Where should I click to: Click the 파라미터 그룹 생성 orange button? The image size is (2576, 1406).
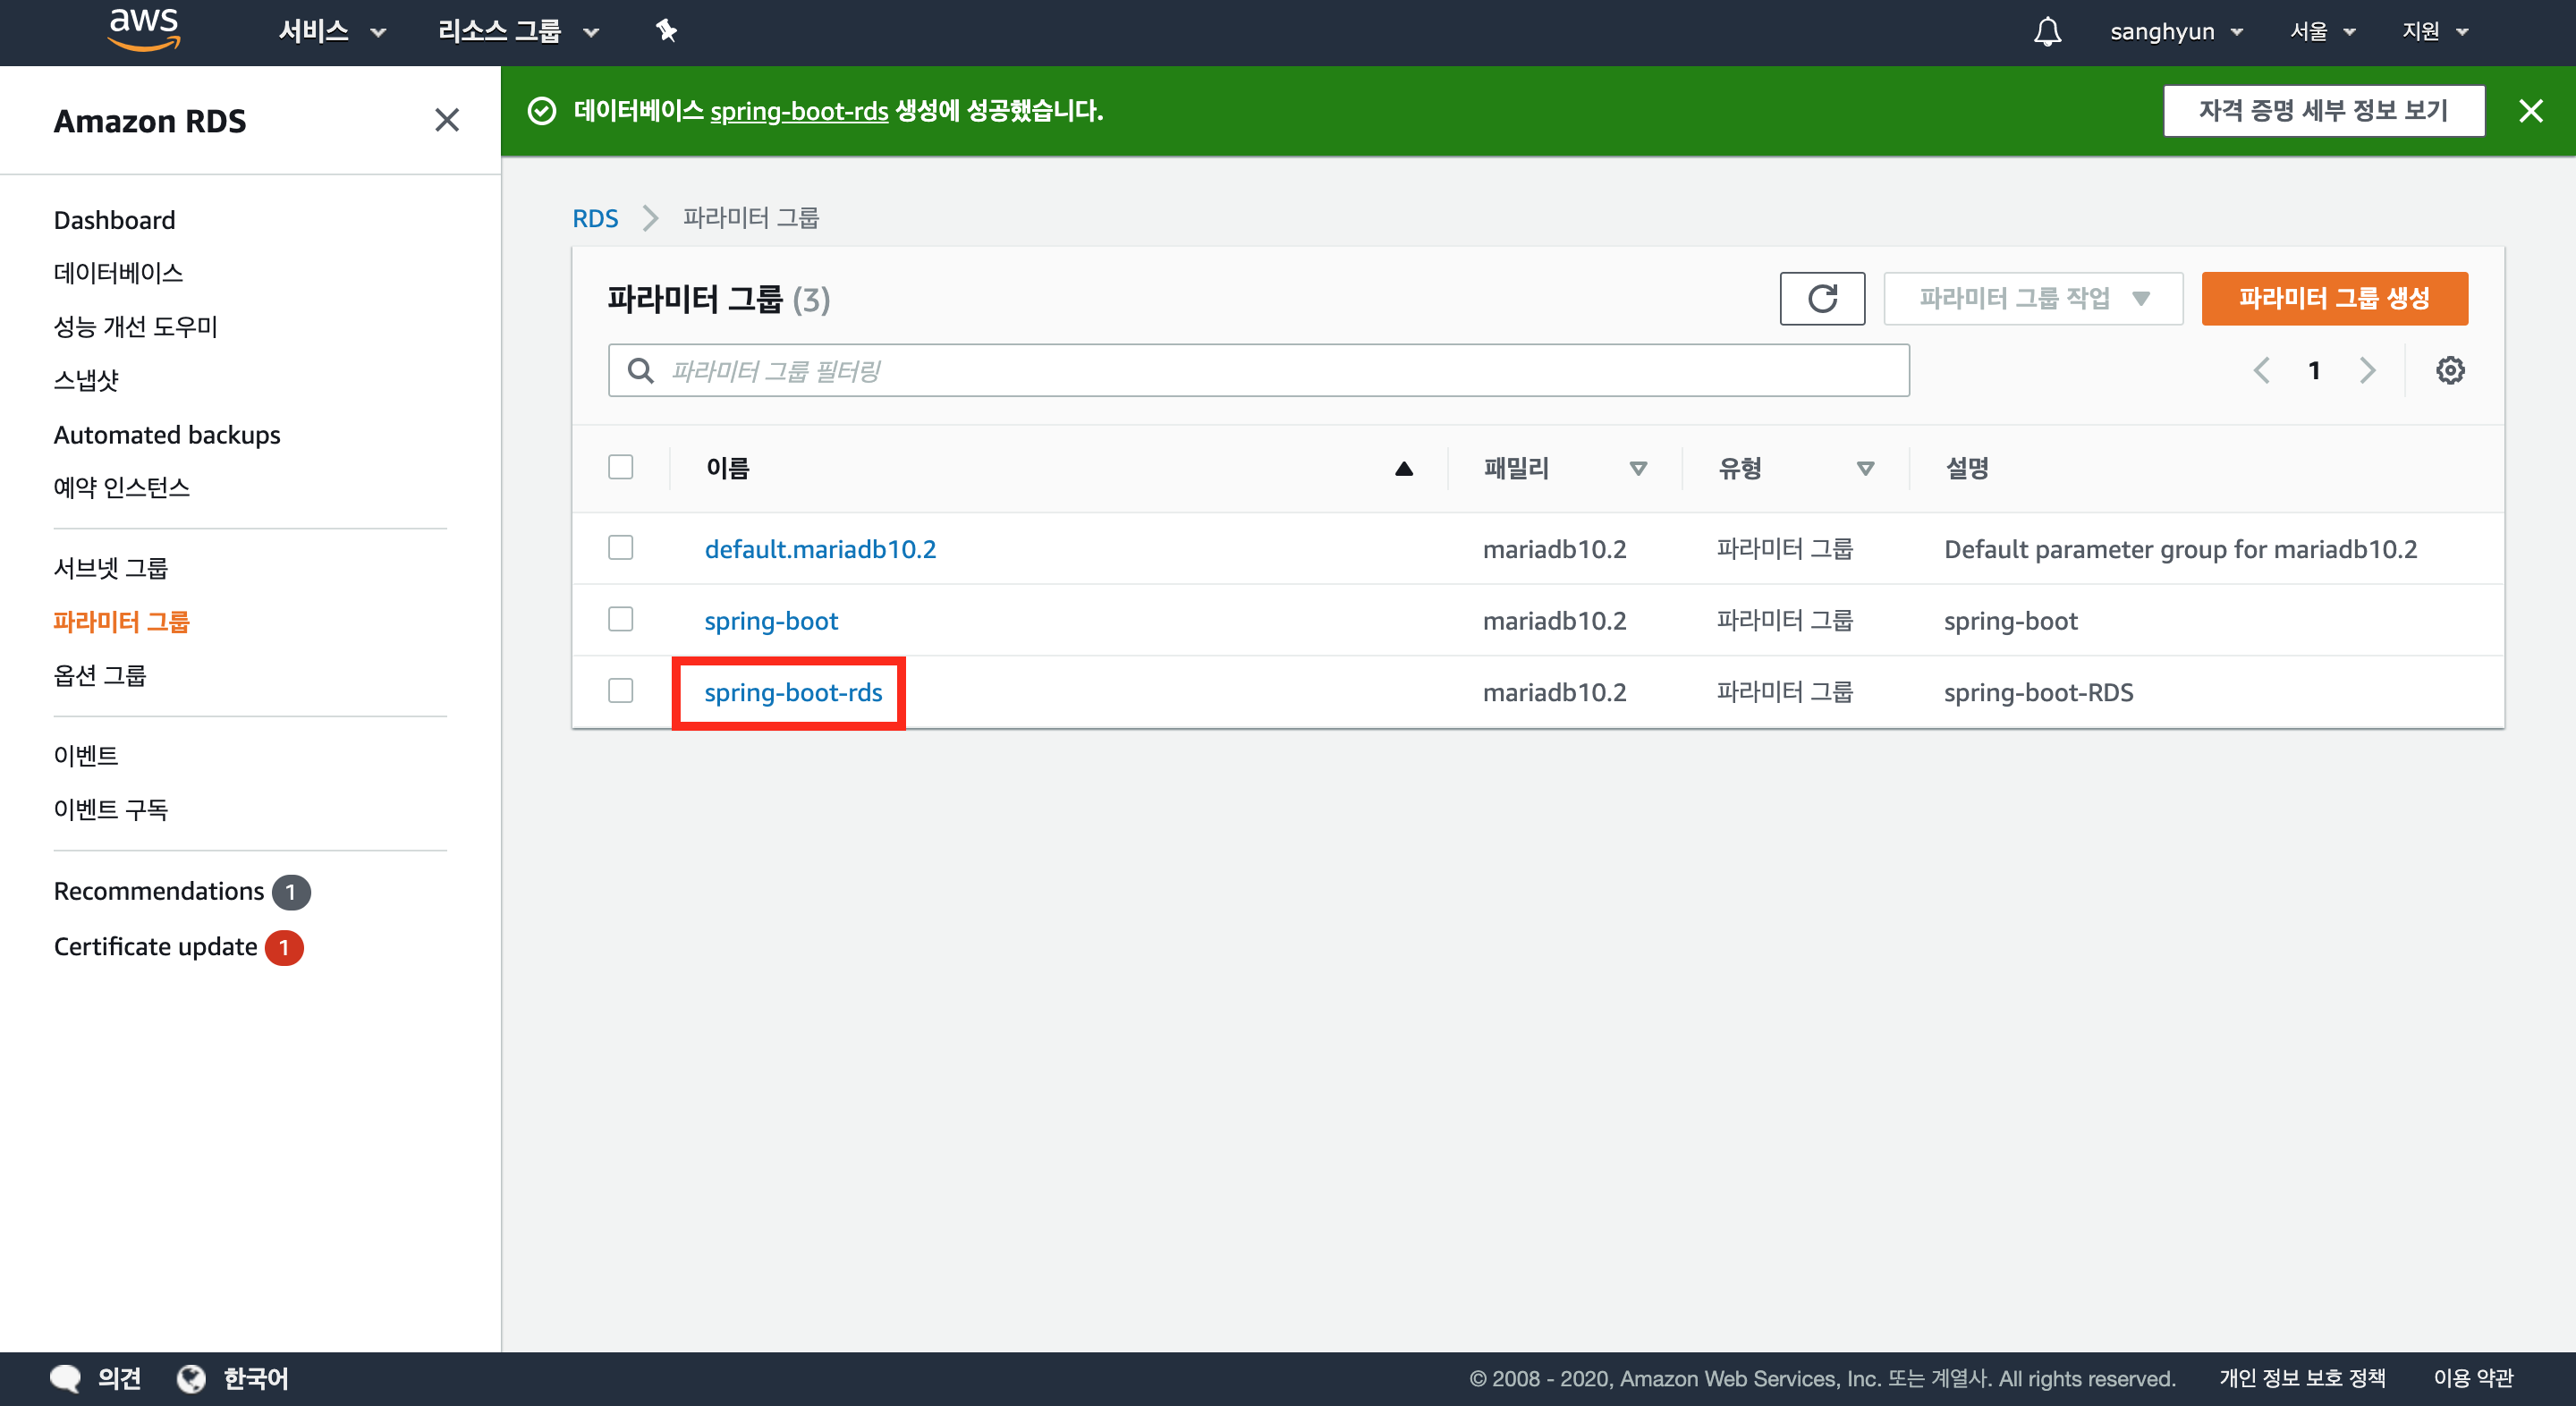click(x=2333, y=298)
